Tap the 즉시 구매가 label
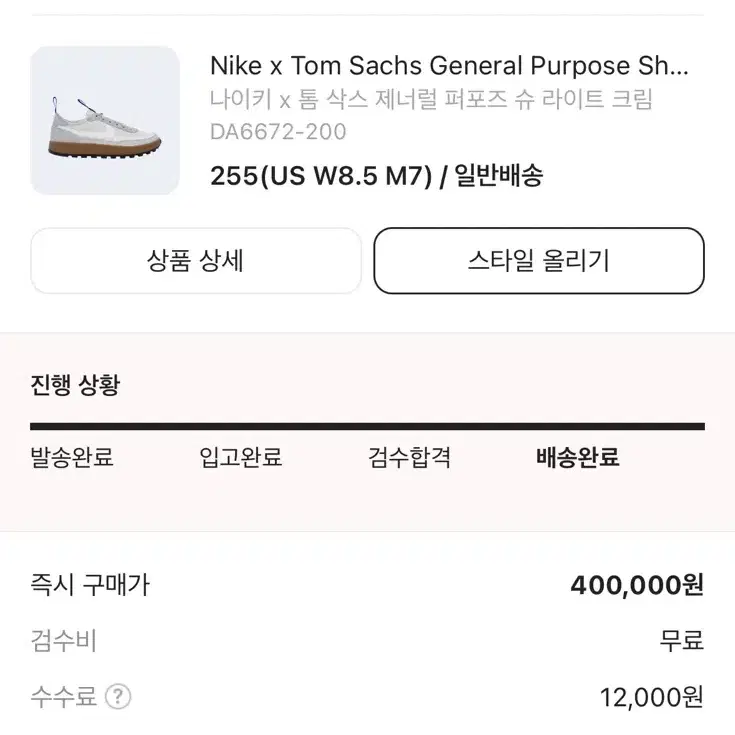 (x=90, y=585)
